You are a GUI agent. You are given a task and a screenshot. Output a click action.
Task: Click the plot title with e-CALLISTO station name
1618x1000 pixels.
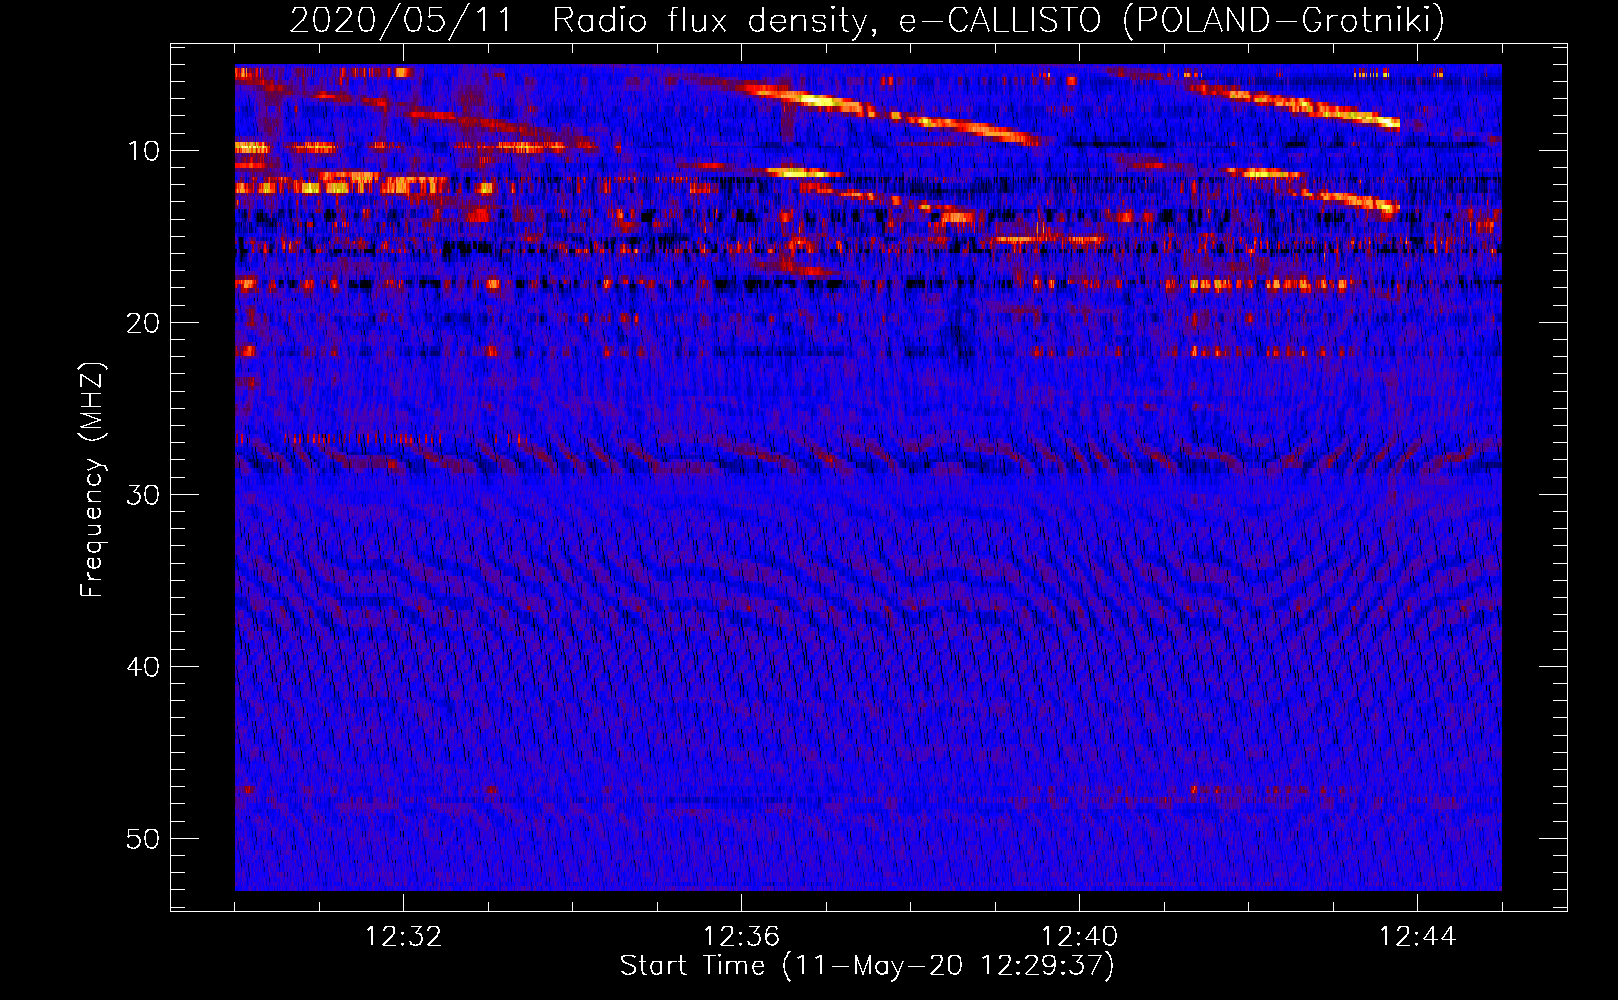(x=867, y=20)
